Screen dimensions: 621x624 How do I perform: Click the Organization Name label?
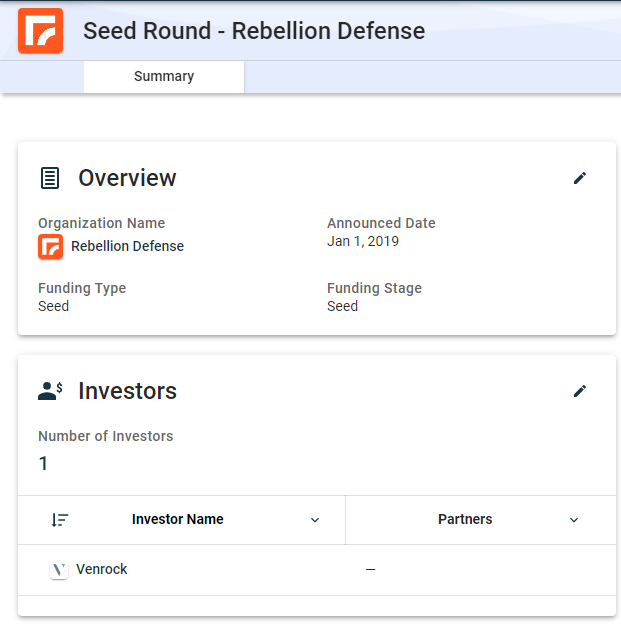(102, 223)
